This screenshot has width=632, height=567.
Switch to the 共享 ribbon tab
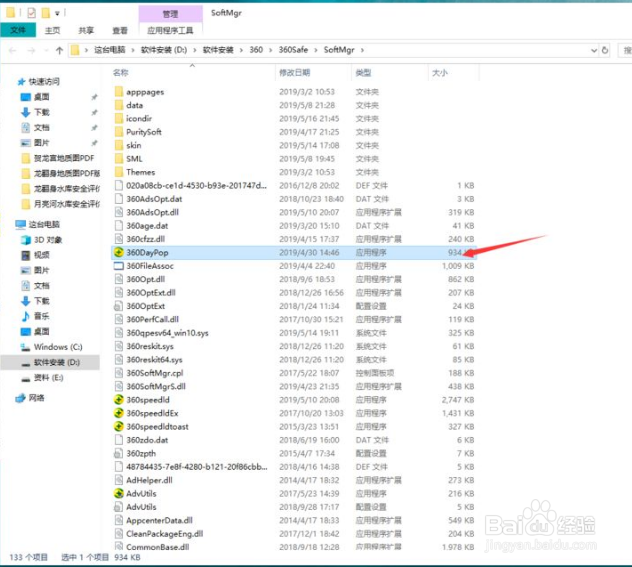(x=86, y=30)
